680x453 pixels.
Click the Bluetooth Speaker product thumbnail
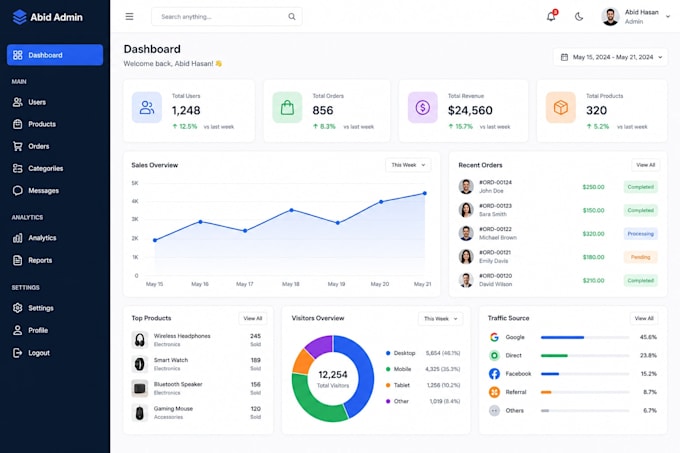[x=140, y=388]
